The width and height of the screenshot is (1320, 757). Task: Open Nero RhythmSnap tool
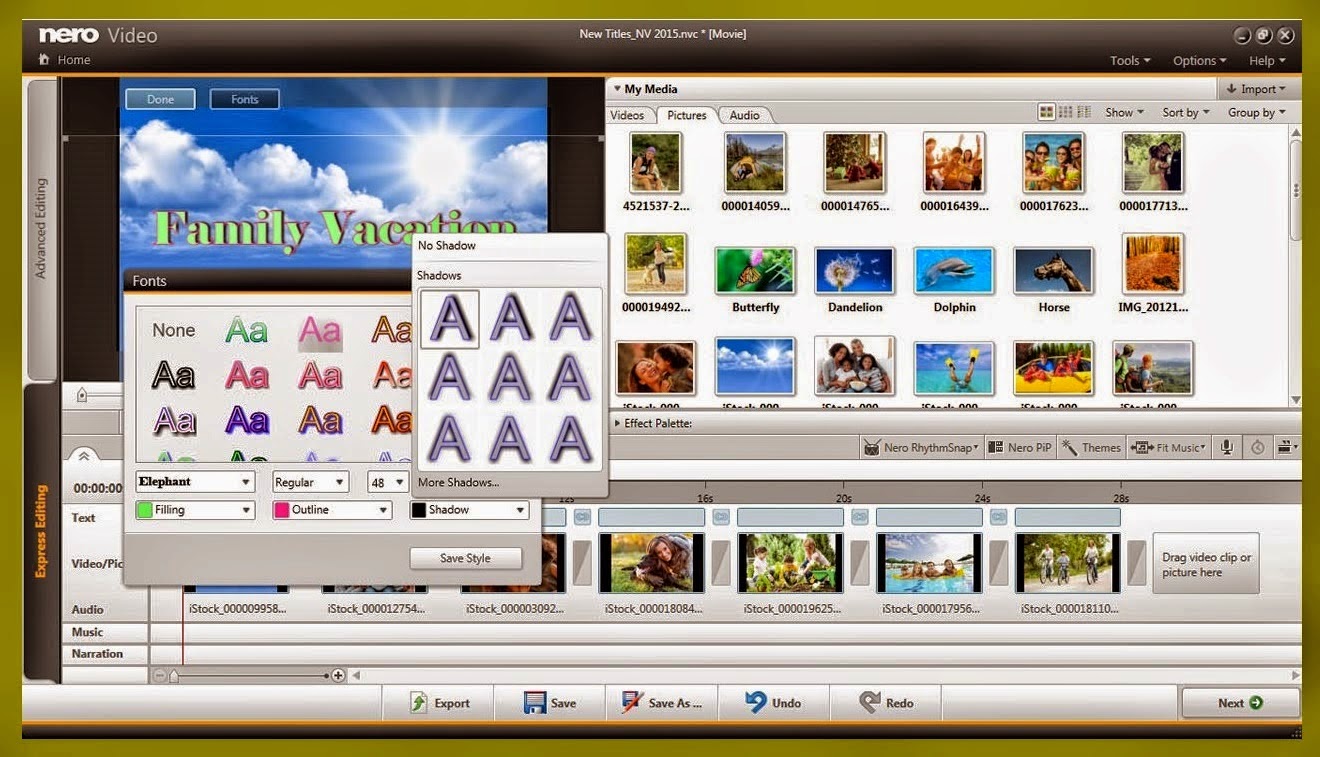[920, 447]
